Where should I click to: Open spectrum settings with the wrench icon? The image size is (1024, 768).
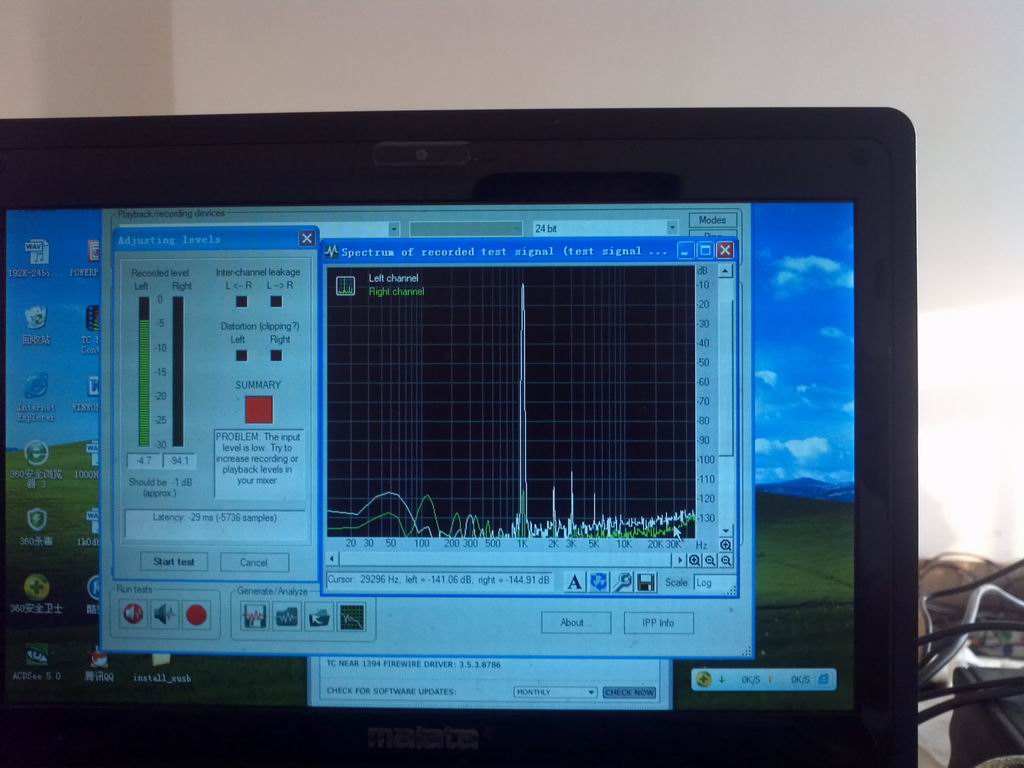tap(622, 582)
